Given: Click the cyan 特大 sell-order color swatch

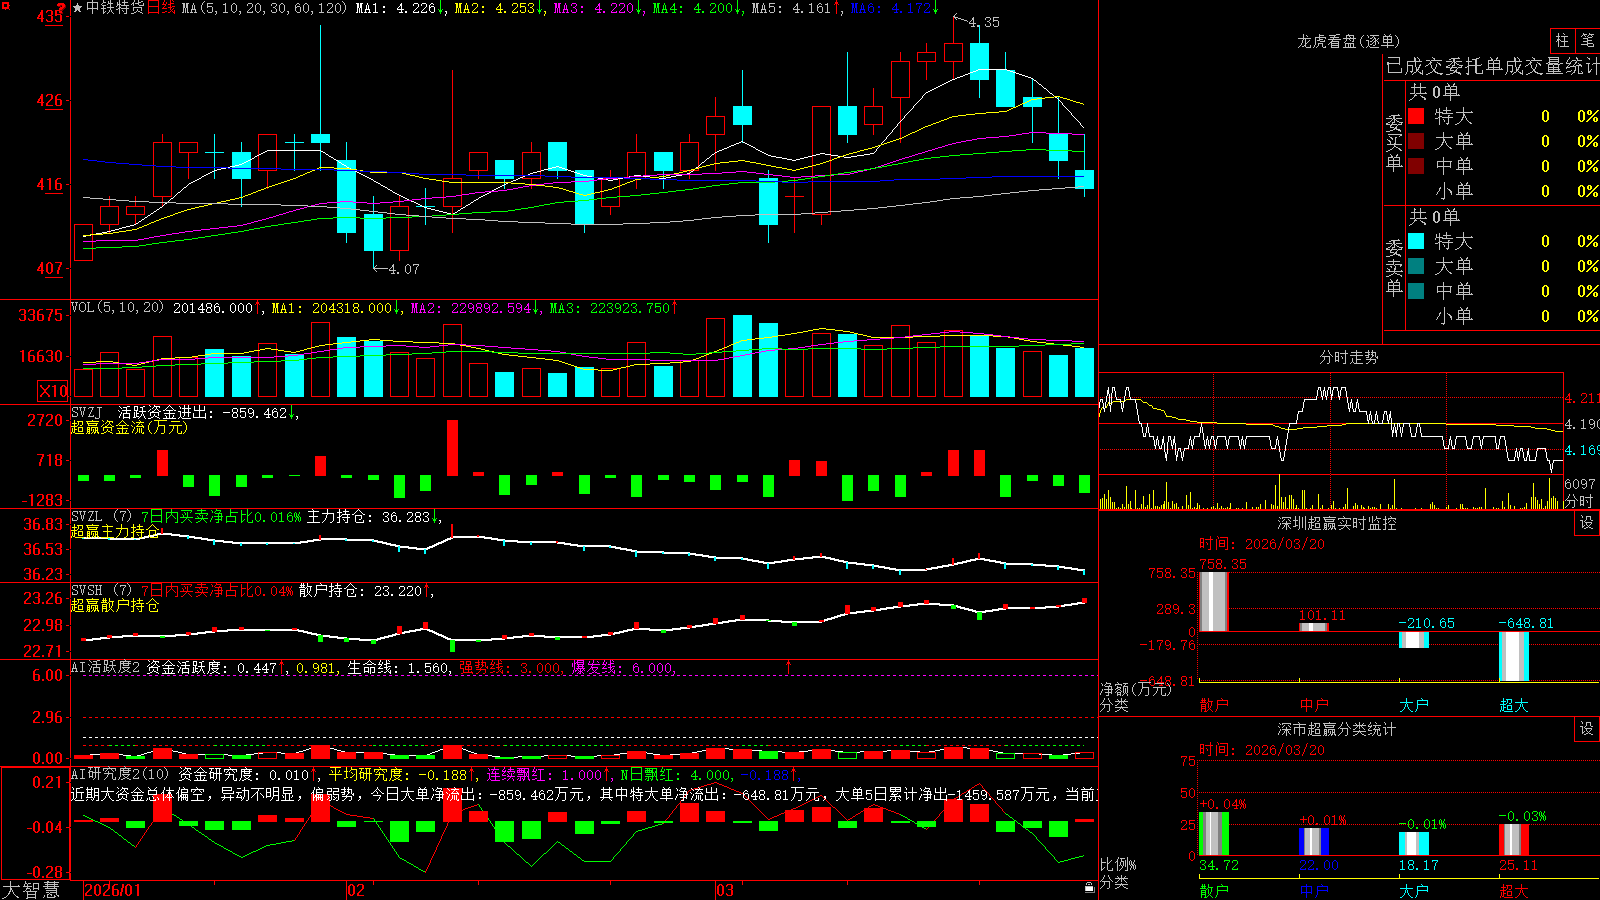Looking at the screenshot, I should point(1416,241).
